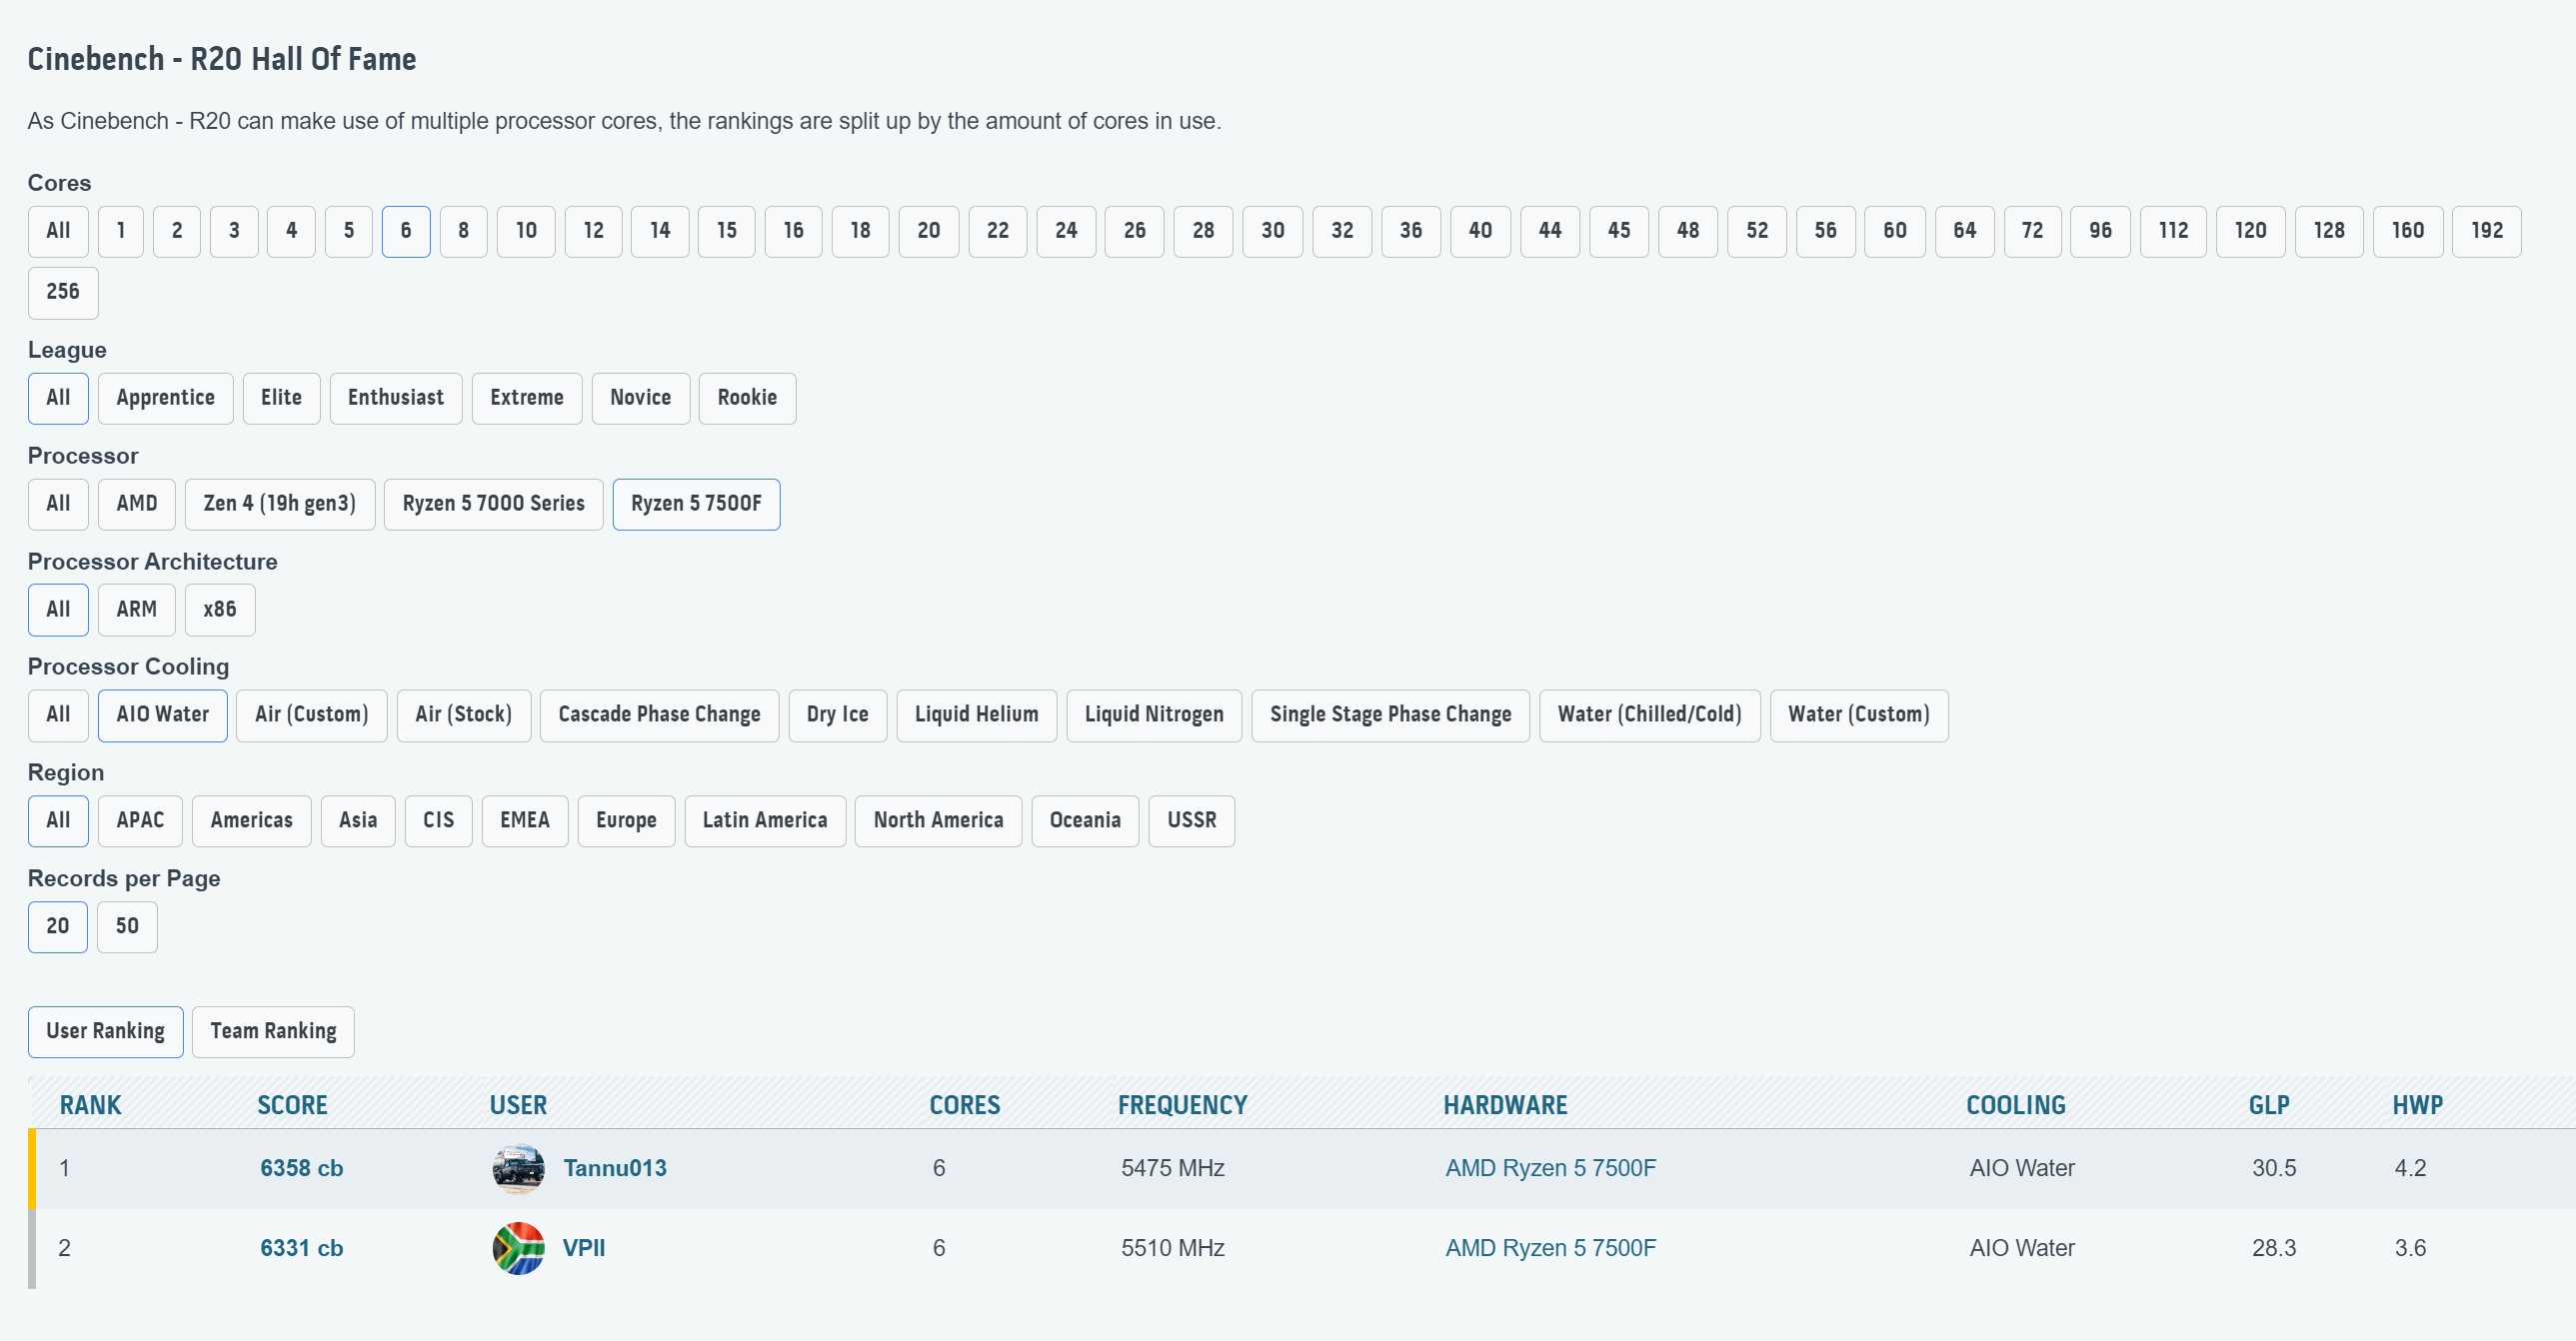Select Air (Custom) cooling filter

click(x=311, y=715)
